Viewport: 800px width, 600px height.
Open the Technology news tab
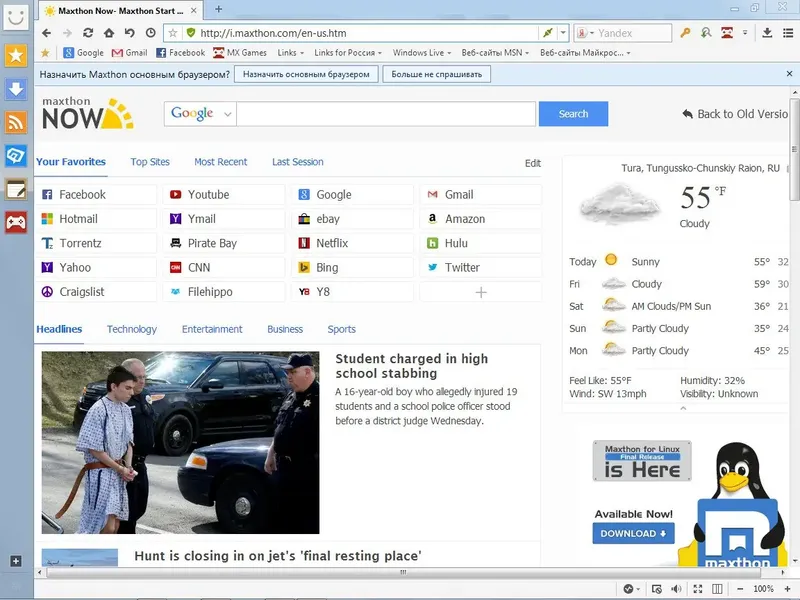pyautogui.click(x=132, y=329)
